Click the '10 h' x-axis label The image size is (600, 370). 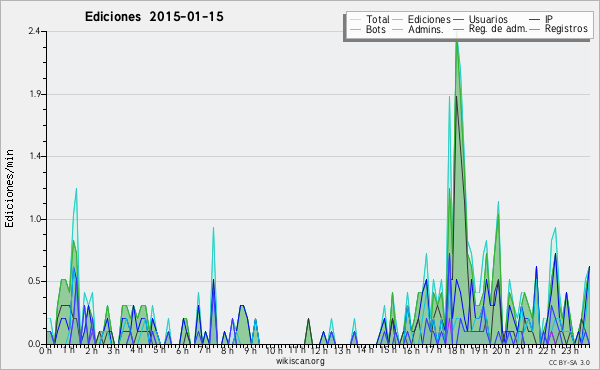[x=274, y=350]
